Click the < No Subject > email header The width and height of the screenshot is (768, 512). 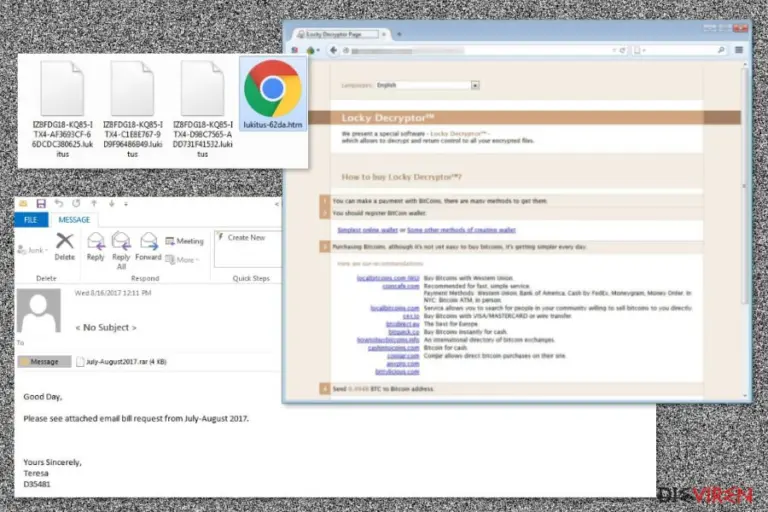[x=106, y=327]
